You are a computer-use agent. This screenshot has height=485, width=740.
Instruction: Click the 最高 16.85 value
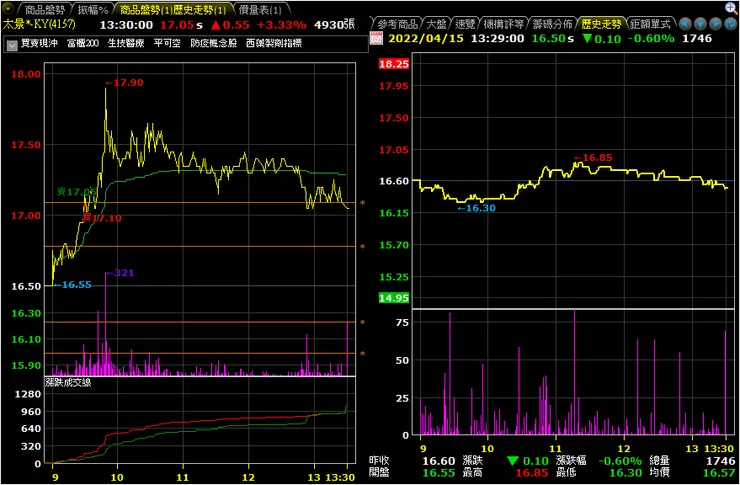pos(532,473)
